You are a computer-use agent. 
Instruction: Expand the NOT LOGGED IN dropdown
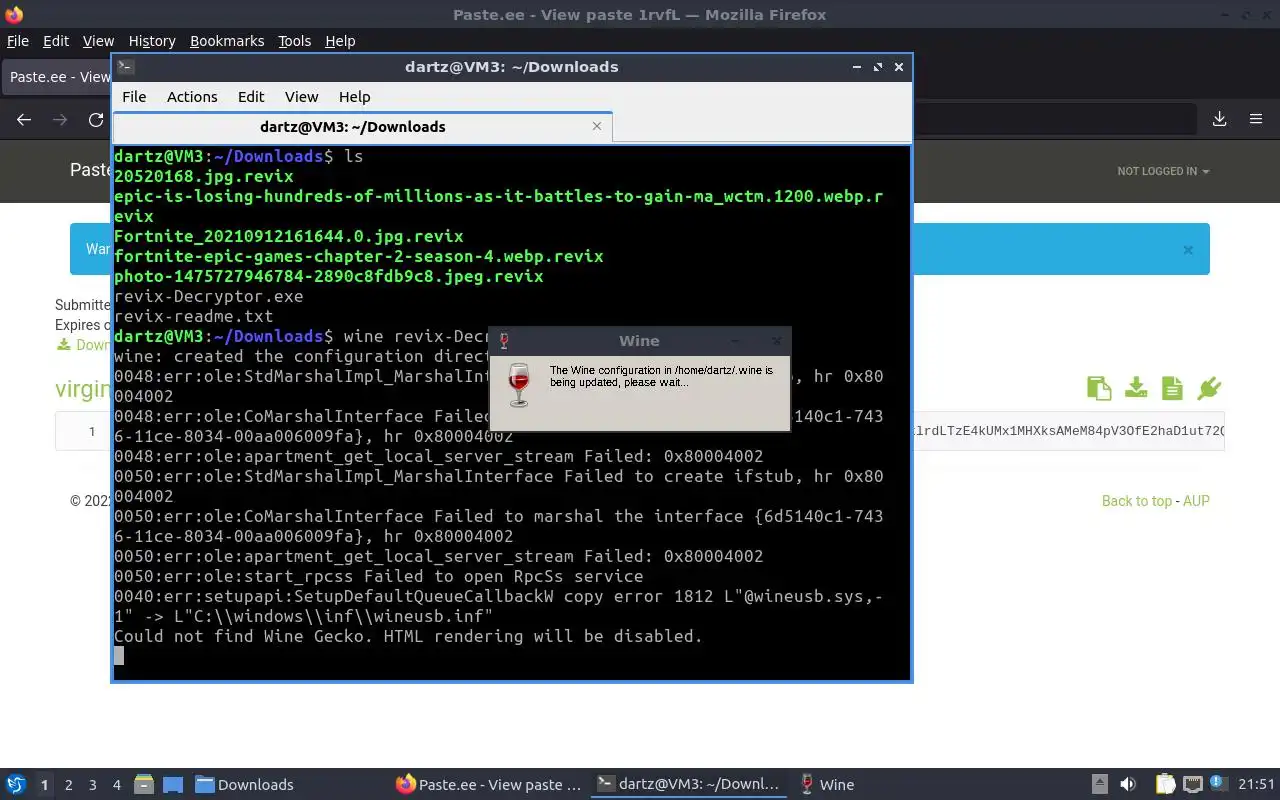click(1163, 171)
